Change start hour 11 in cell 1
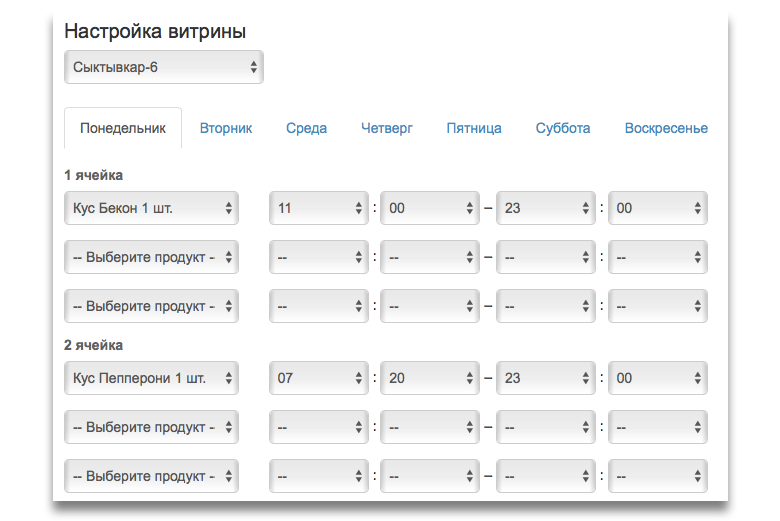 click(x=319, y=208)
